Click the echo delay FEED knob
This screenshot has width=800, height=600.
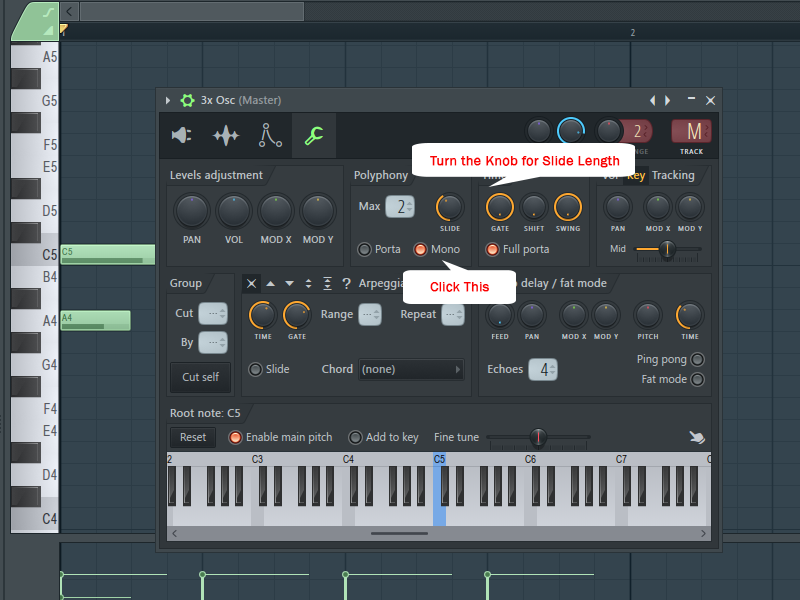[x=499, y=315]
